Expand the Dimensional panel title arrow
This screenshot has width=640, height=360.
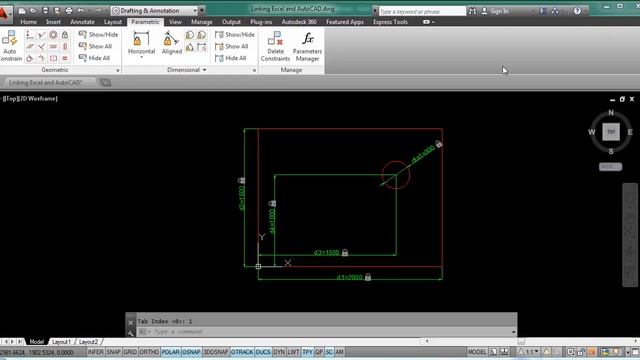click(x=204, y=70)
